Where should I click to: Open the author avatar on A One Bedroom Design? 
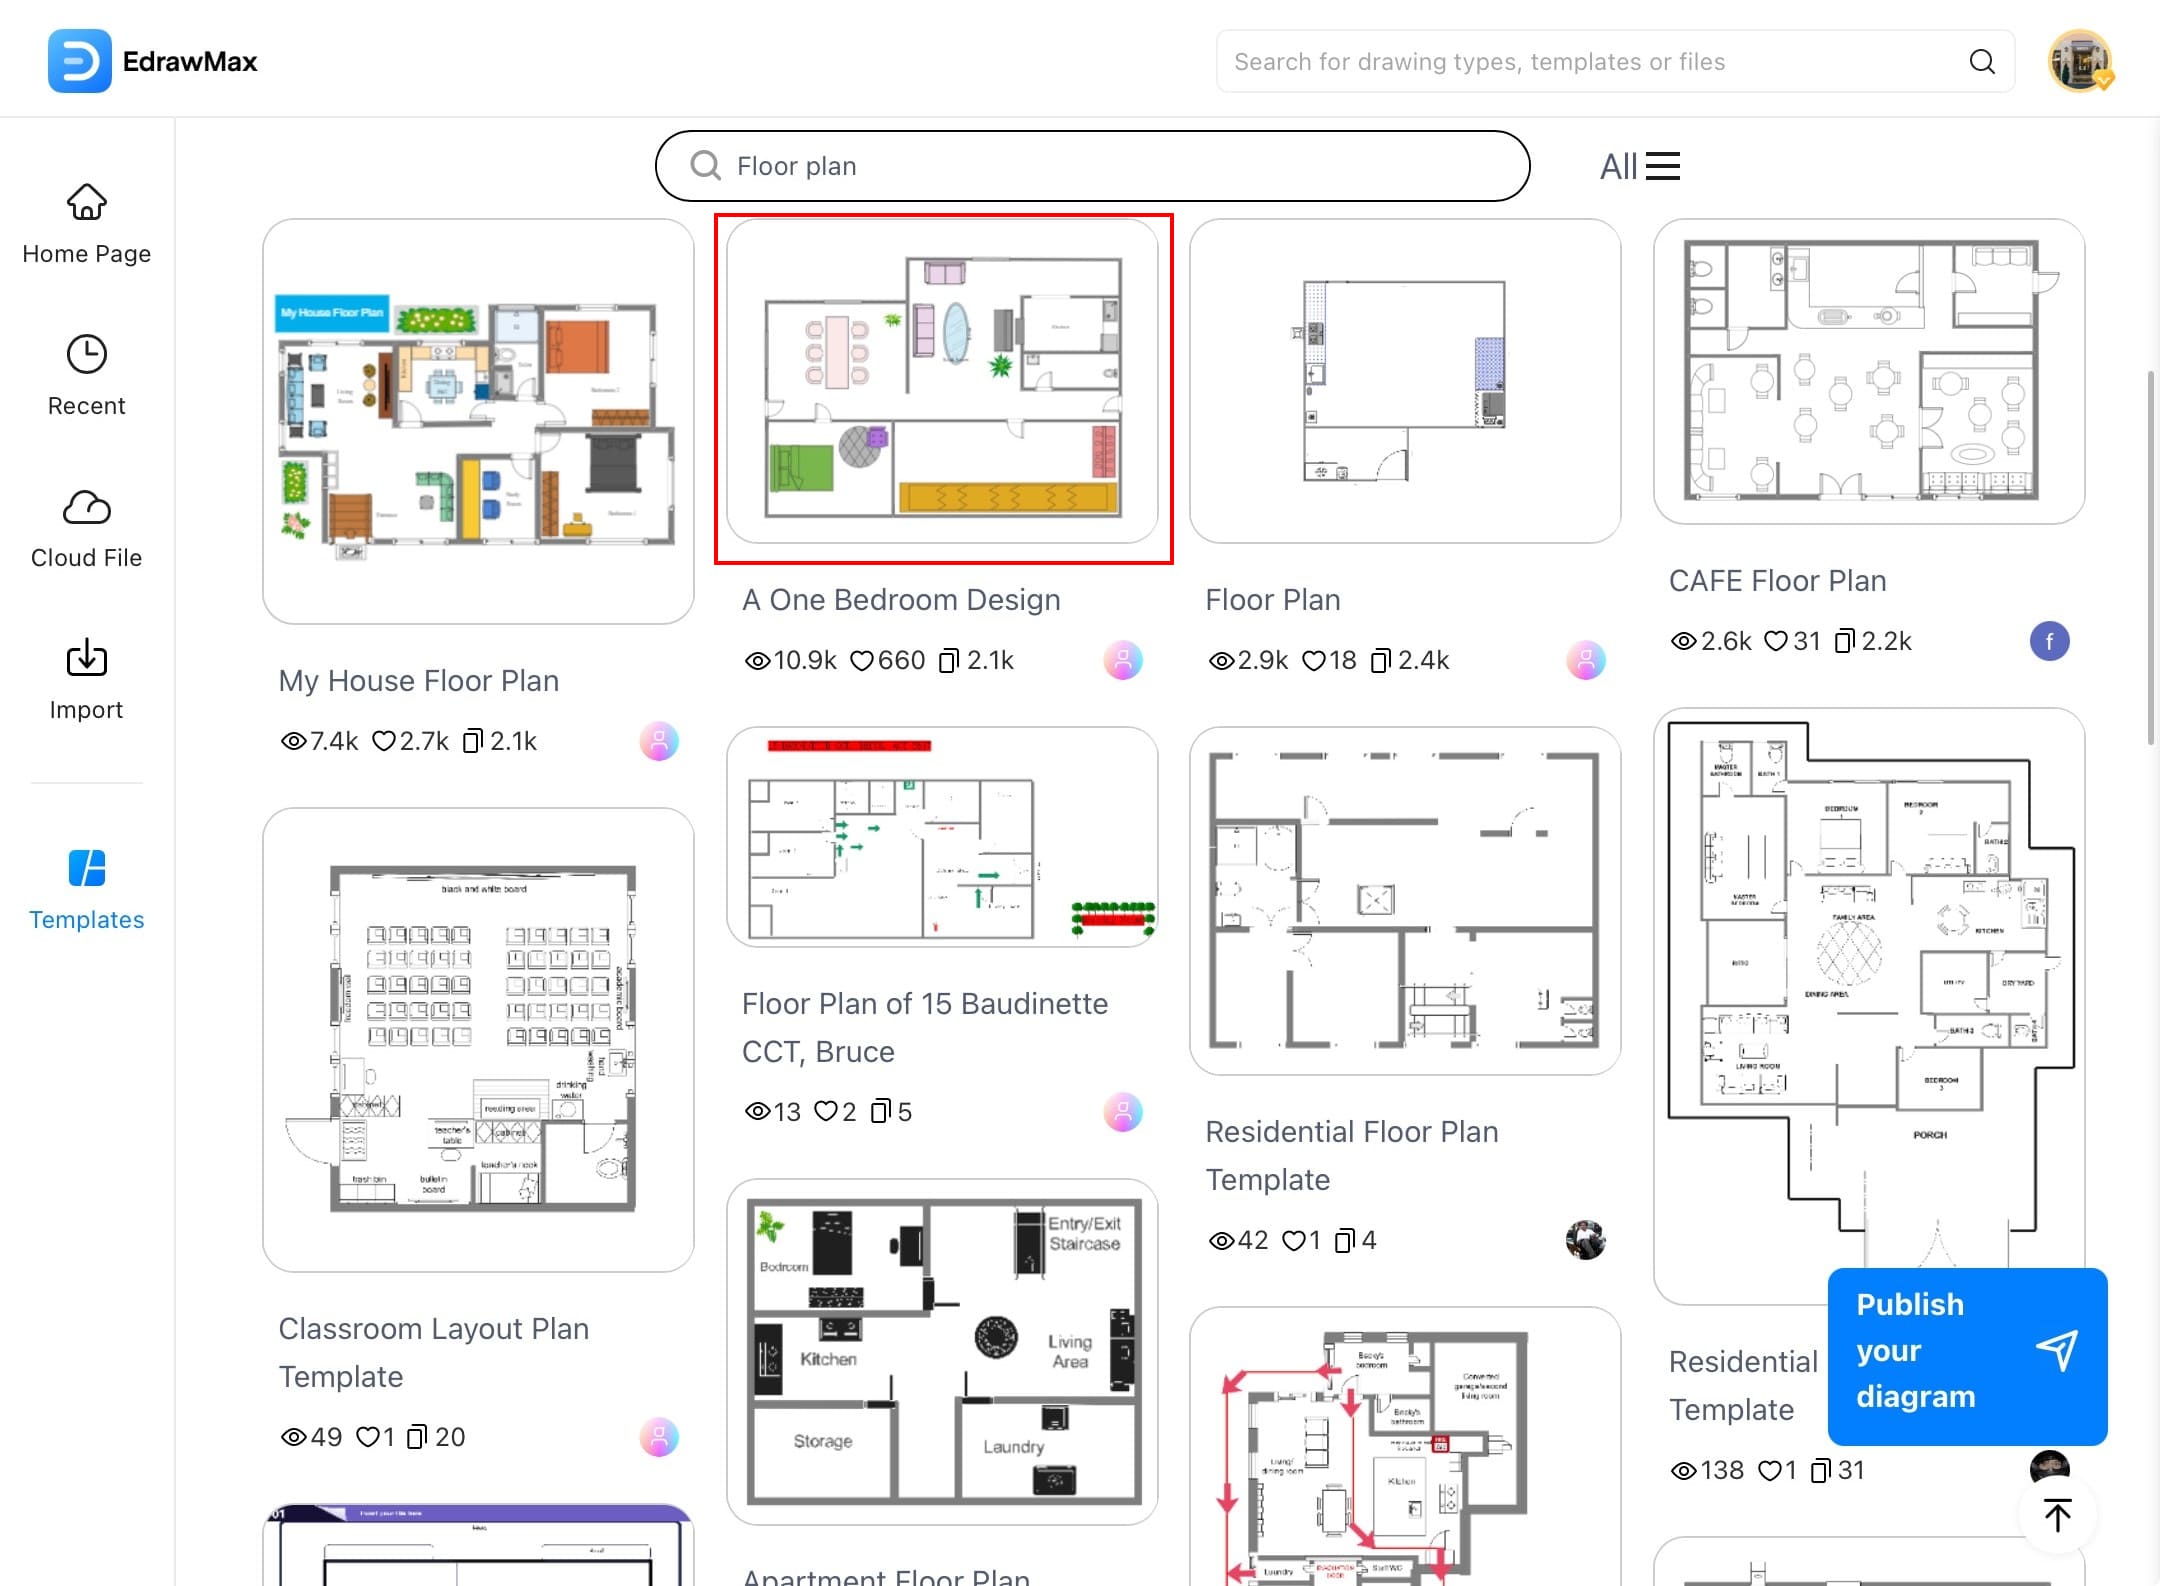(x=1122, y=660)
